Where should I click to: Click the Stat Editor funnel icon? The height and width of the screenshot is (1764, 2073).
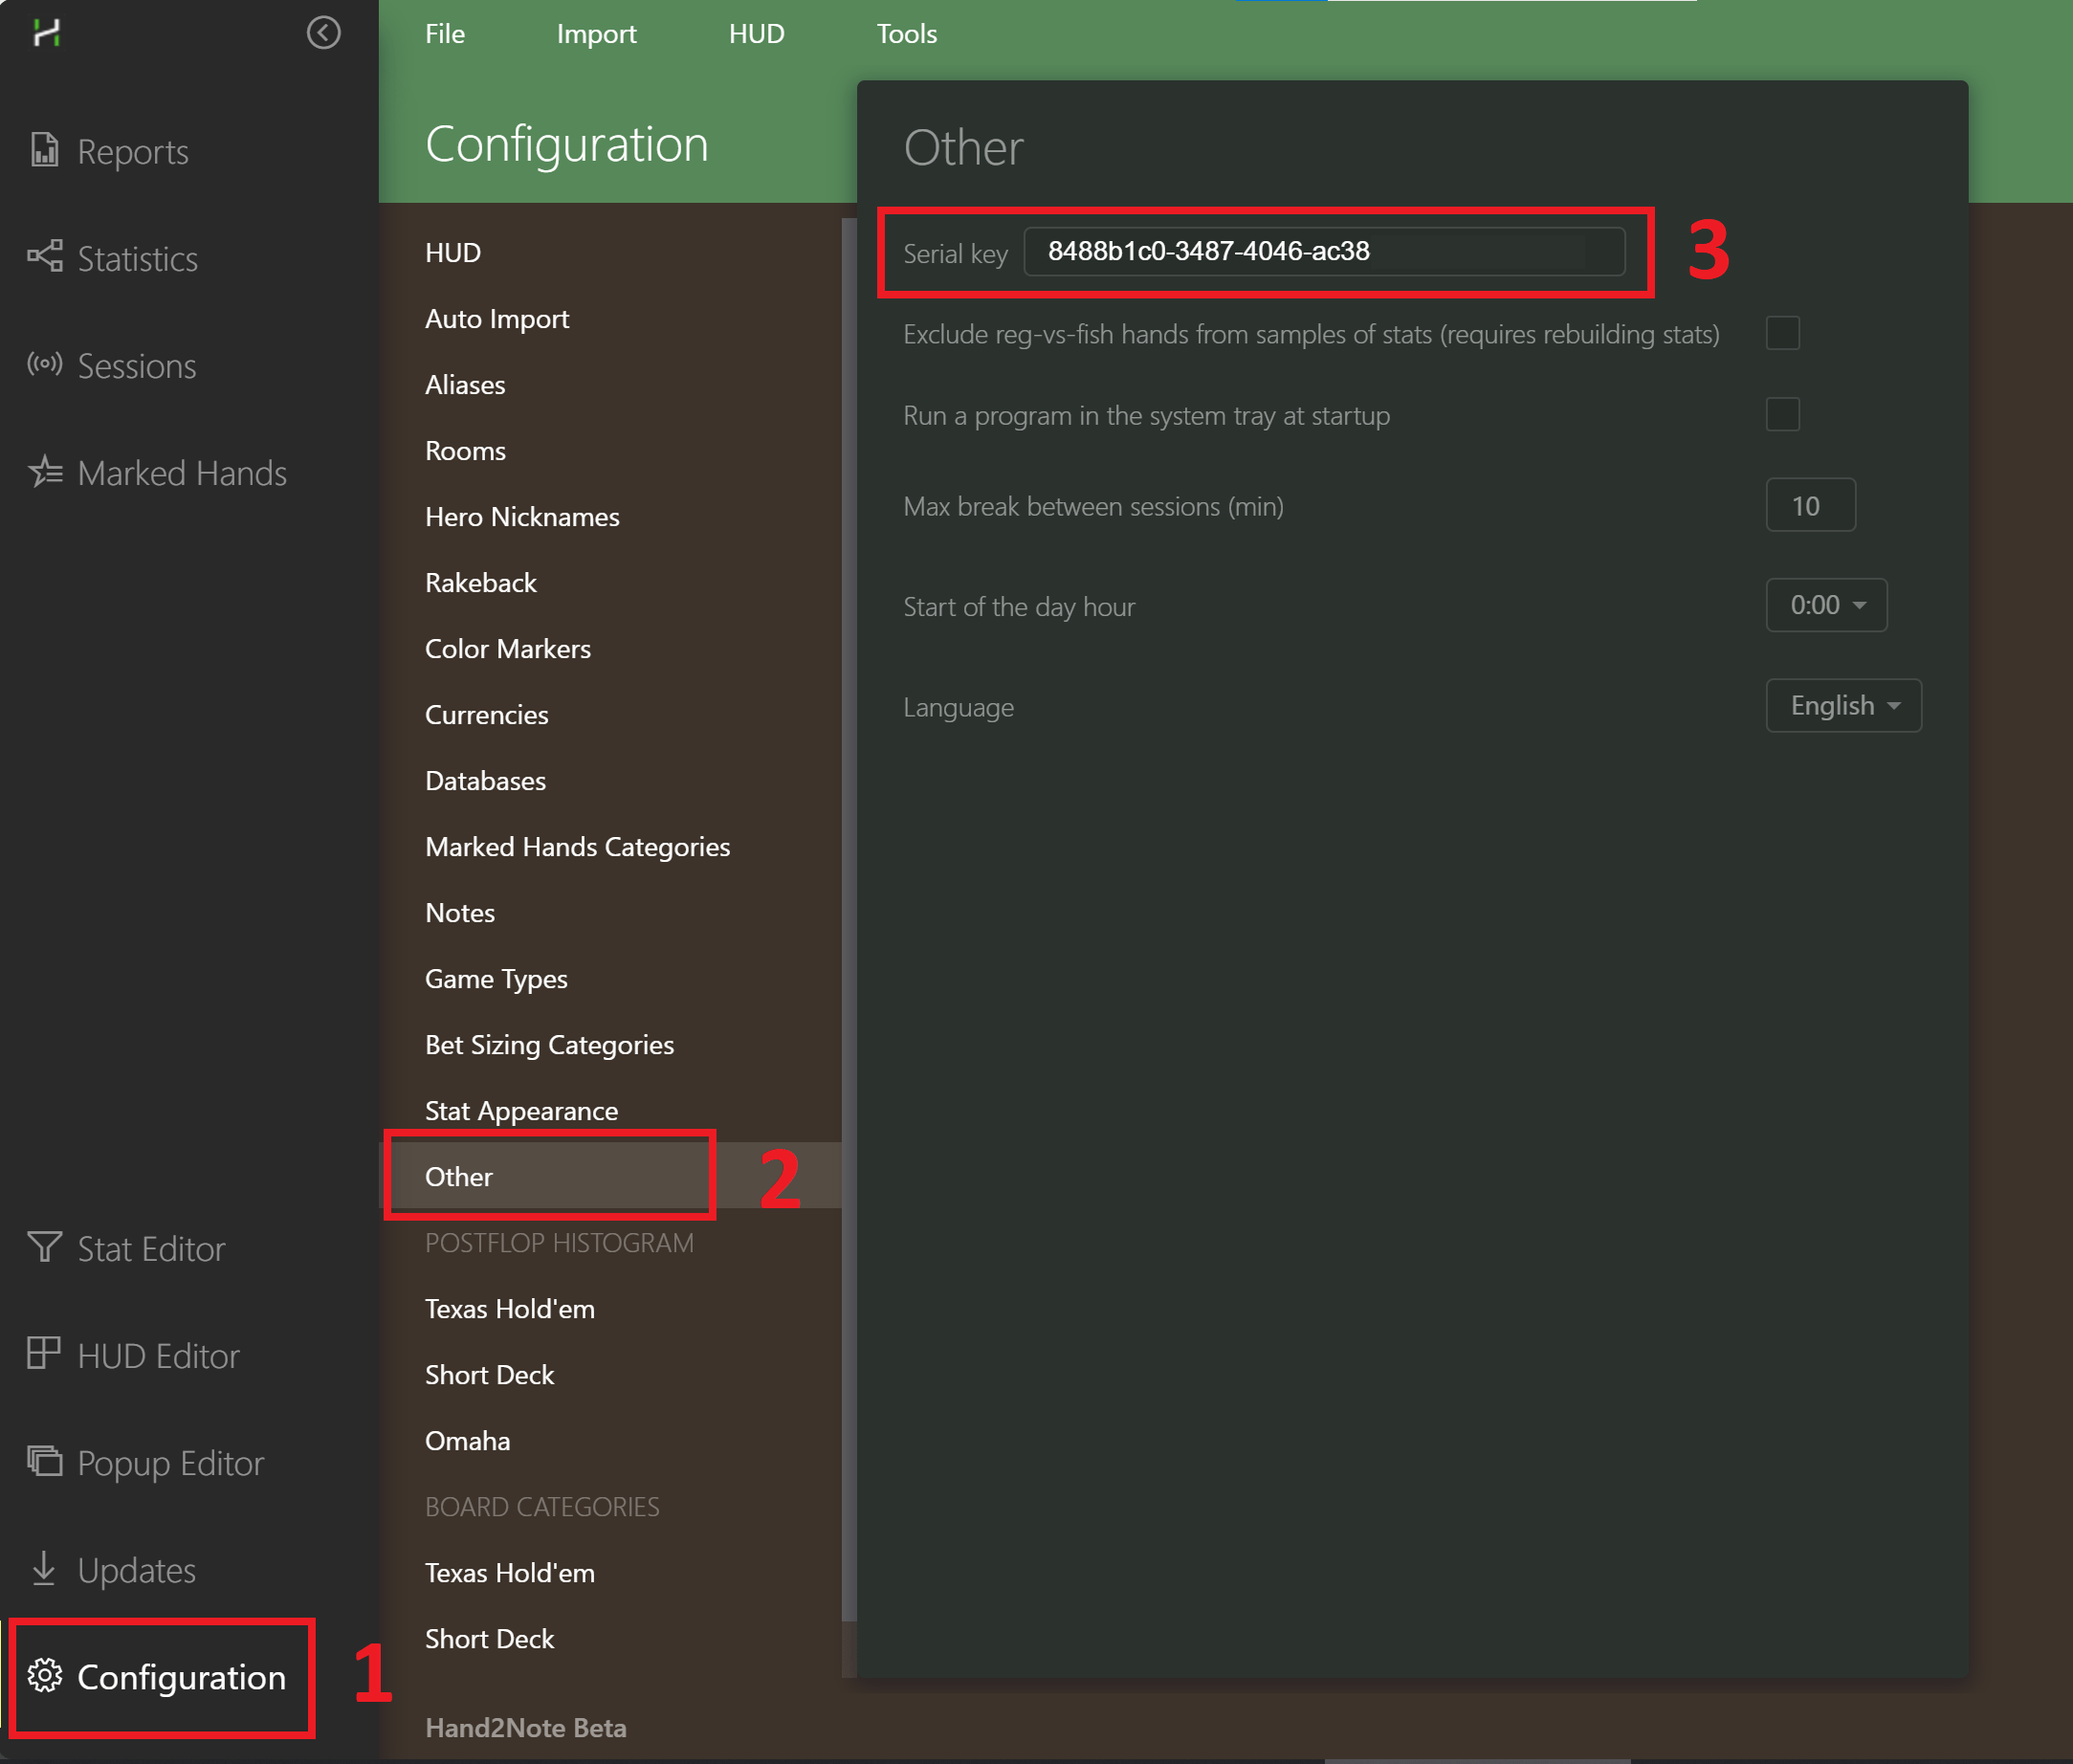(44, 1247)
